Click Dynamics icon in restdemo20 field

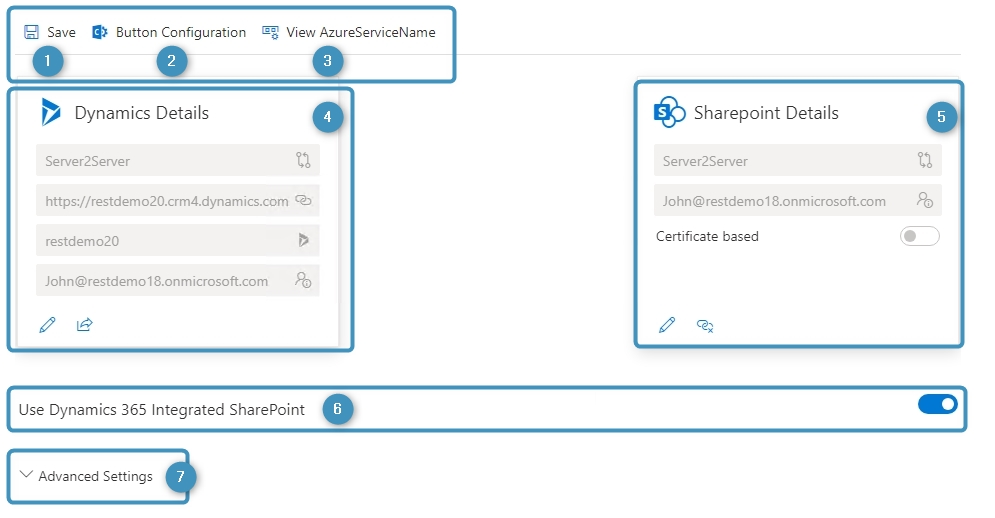[303, 240]
